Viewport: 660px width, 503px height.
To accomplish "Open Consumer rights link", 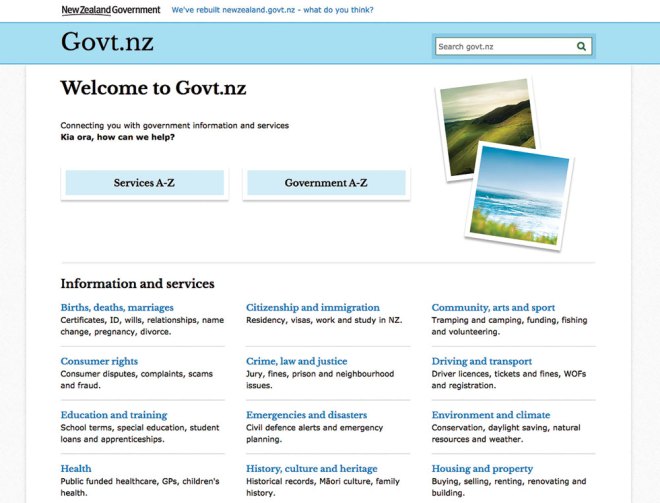I will pos(99,361).
